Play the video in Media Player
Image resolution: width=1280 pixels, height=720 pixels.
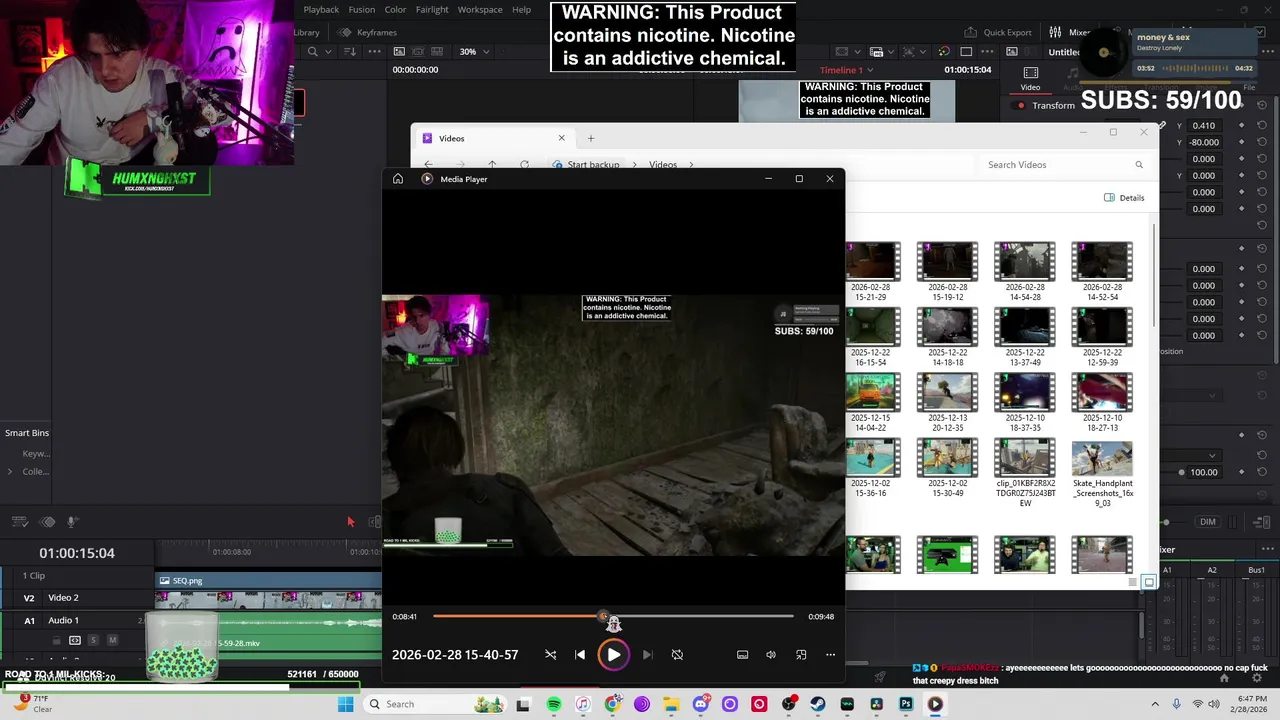613,655
